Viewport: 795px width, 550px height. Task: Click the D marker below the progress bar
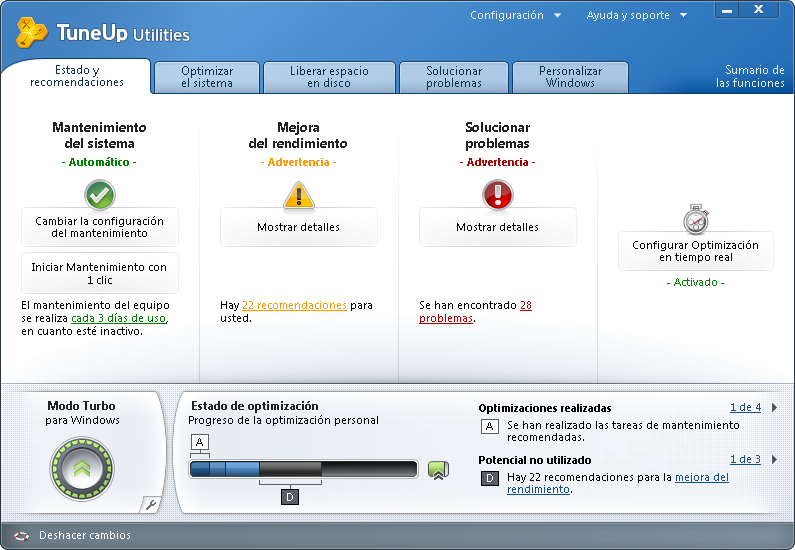[x=290, y=497]
